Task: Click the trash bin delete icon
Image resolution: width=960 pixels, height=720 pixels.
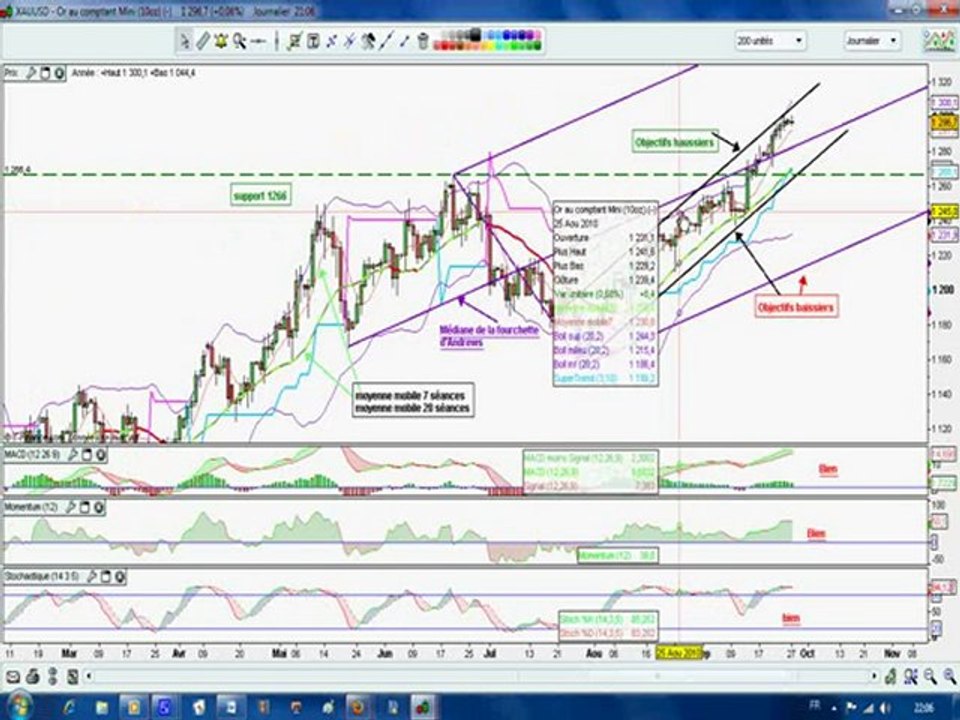Action: click(422, 41)
